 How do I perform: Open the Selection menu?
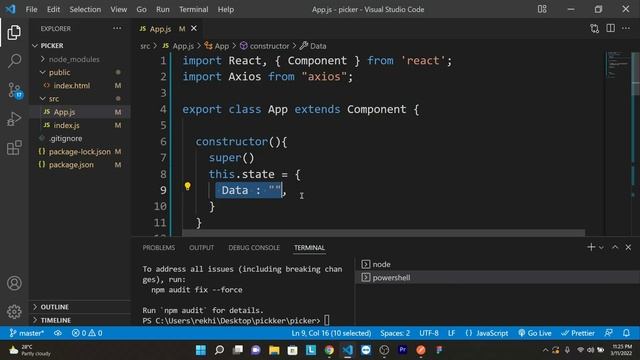pos(85,9)
